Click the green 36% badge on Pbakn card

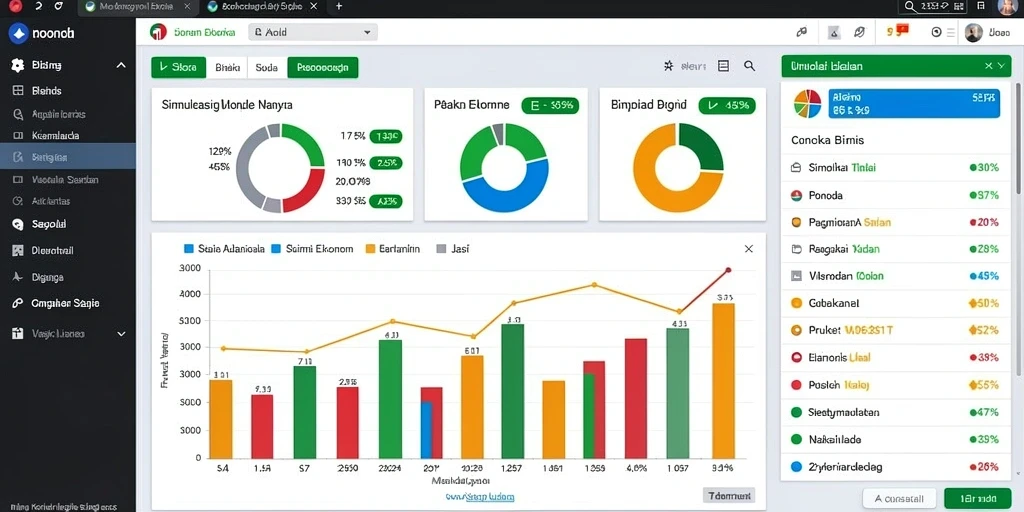[x=550, y=105]
